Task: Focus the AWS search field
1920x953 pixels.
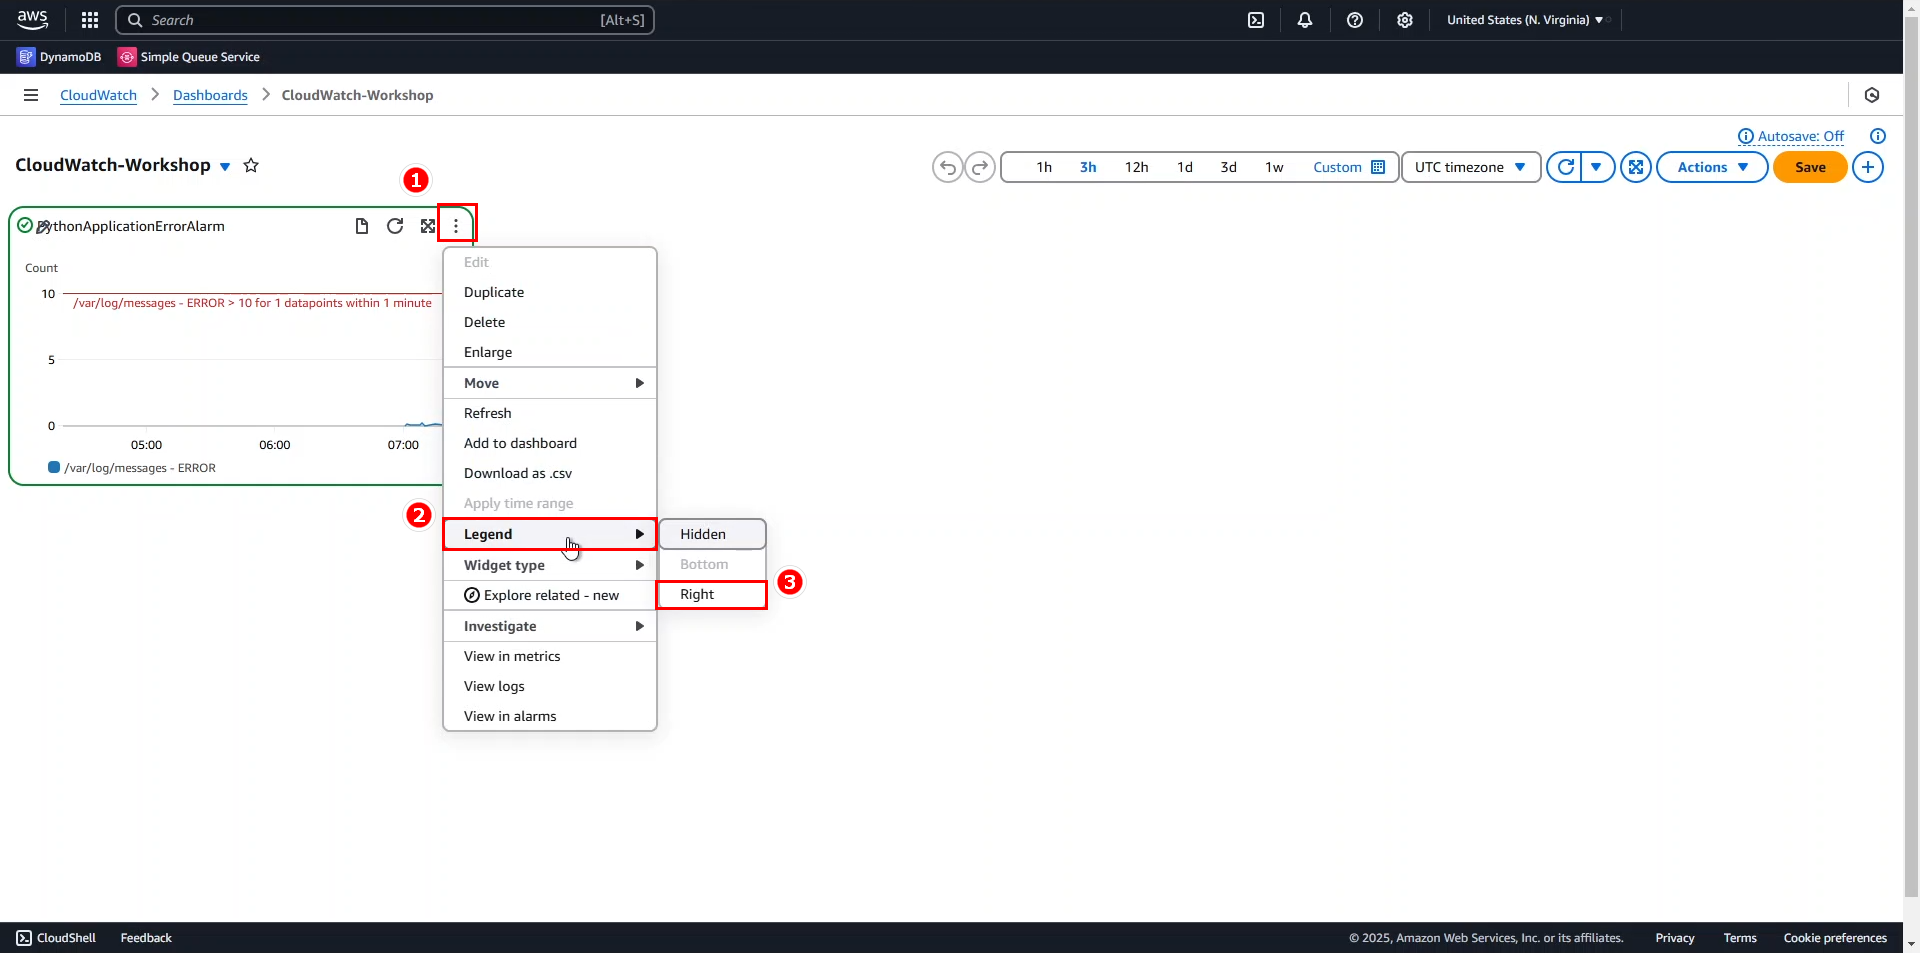Action: click(x=385, y=20)
